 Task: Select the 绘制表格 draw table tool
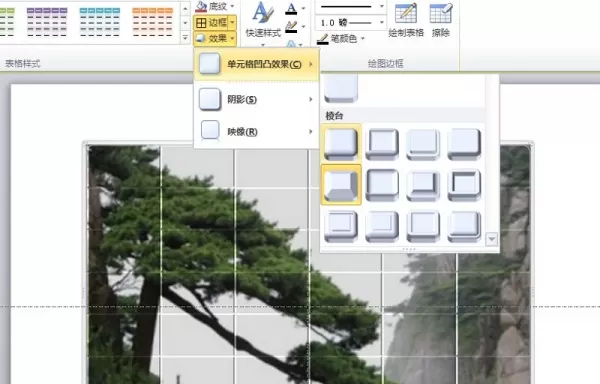tap(406, 20)
